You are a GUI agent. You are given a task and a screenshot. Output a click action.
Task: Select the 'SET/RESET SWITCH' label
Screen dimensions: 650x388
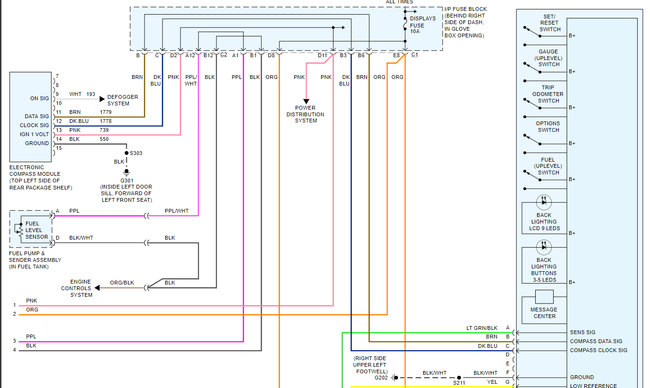(x=550, y=23)
